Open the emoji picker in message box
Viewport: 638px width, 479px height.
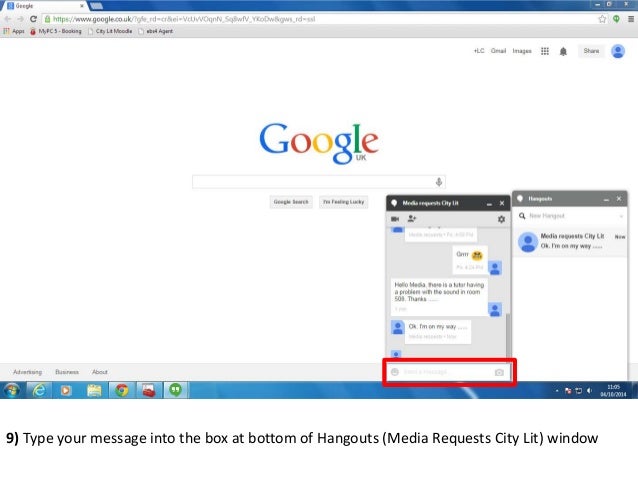click(x=394, y=372)
